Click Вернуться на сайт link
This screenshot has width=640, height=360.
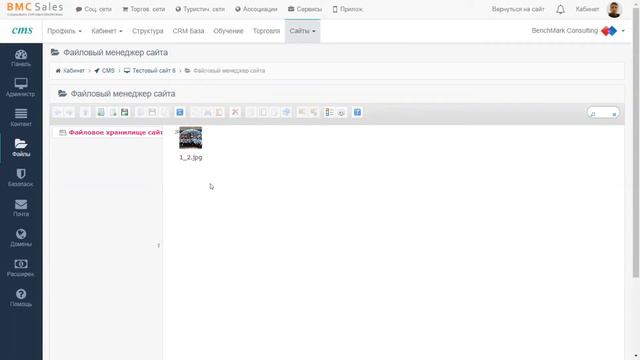[518, 9]
